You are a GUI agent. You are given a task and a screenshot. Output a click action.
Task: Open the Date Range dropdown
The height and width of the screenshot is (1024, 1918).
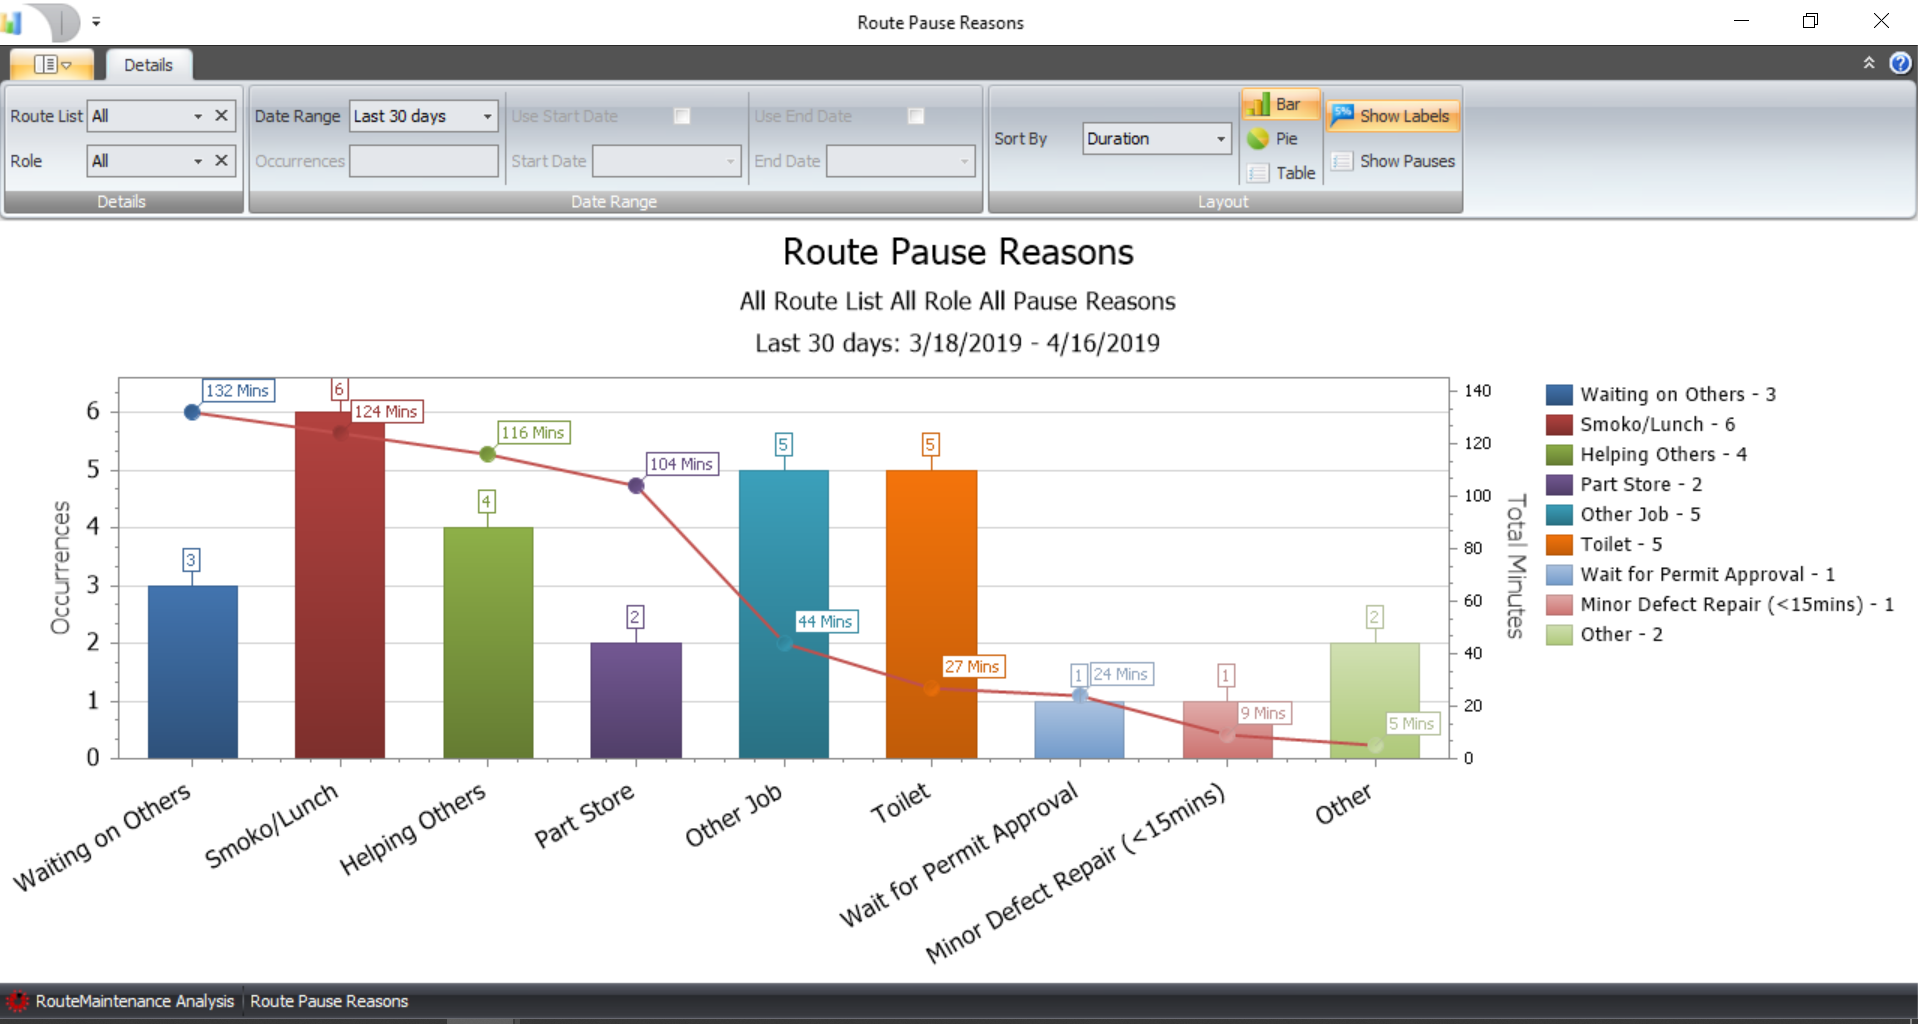click(487, 116)
